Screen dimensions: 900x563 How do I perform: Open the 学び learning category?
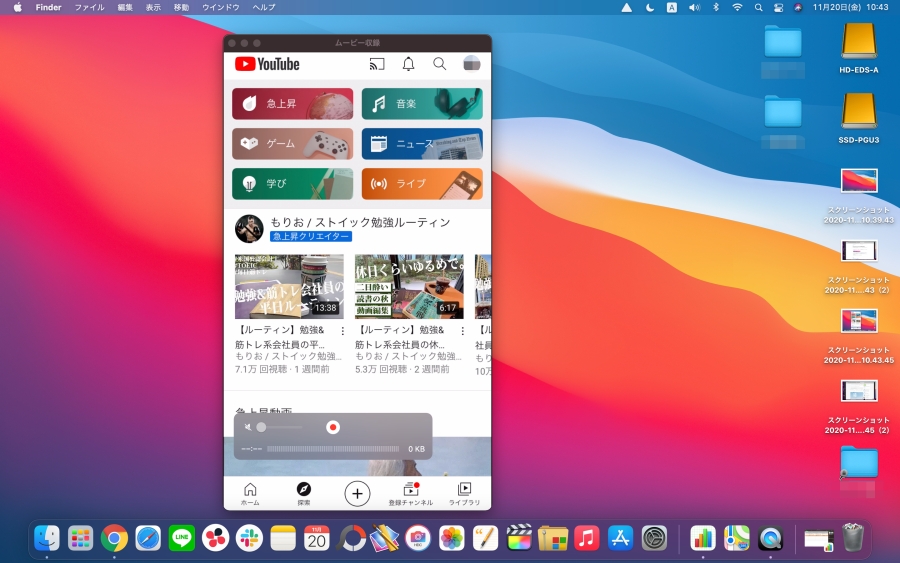(292, 184)
